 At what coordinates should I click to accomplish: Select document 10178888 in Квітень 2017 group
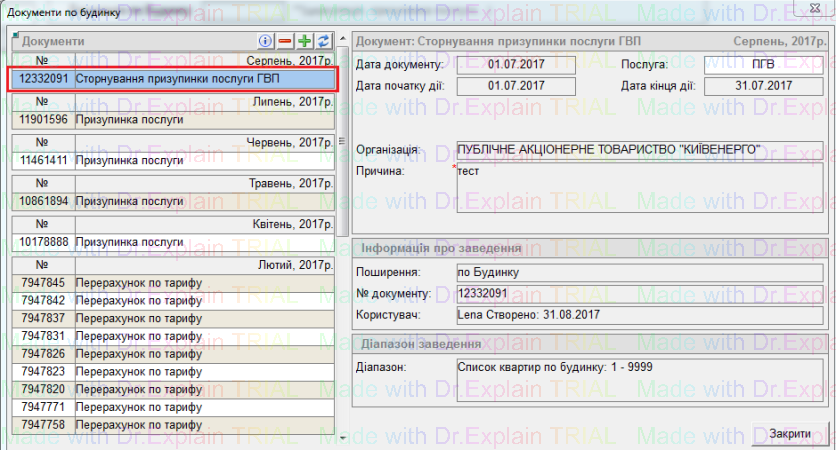coord(173,242)
